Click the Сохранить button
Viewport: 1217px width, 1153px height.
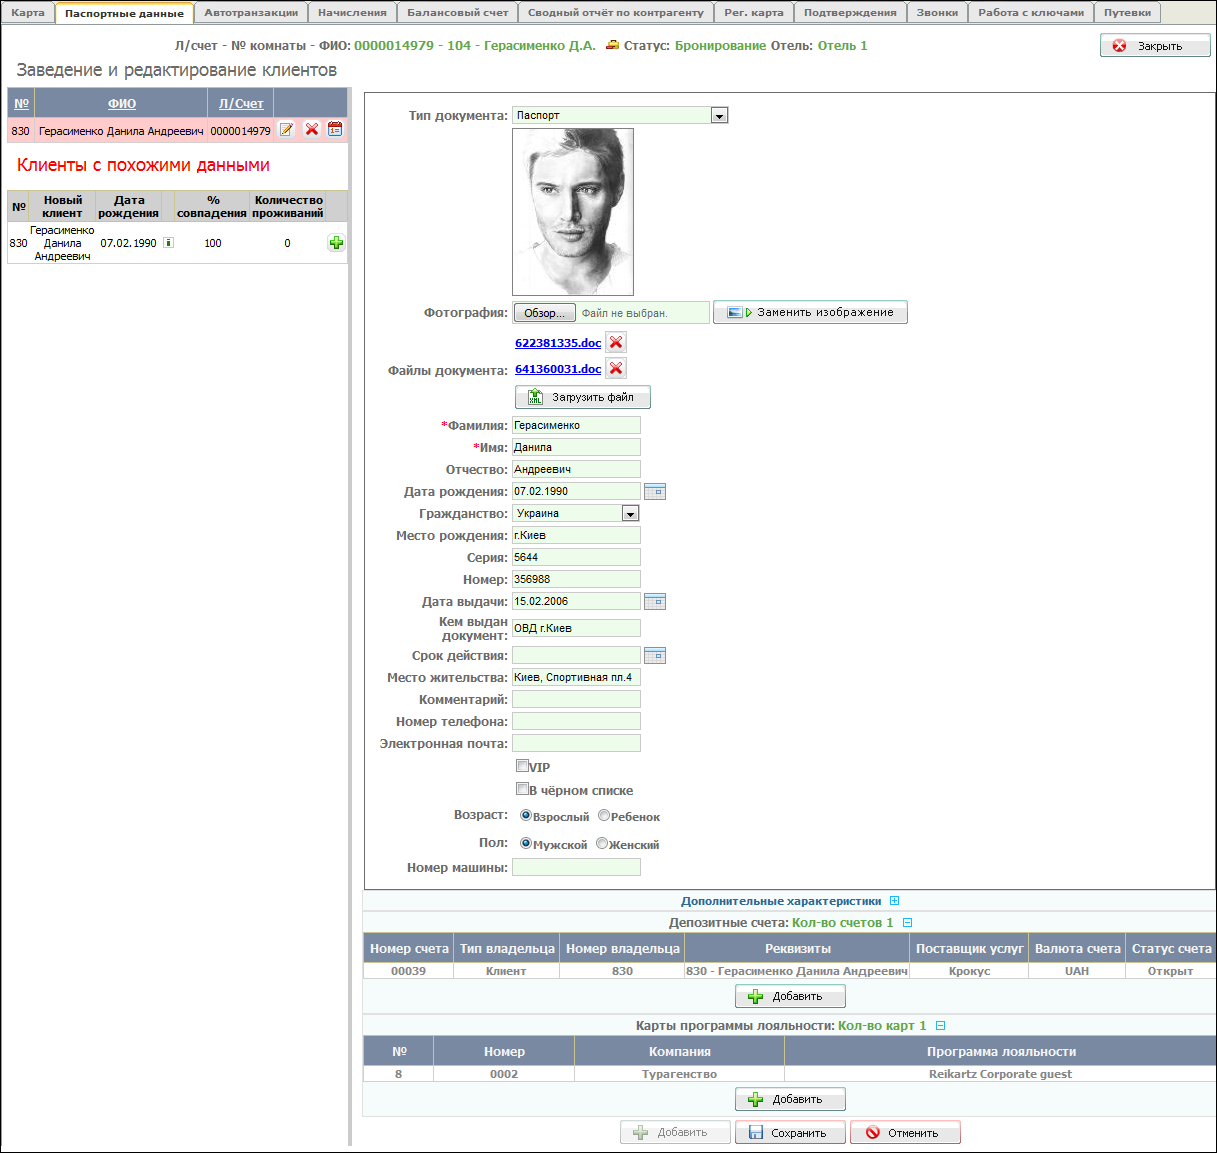click(790, 1133)
